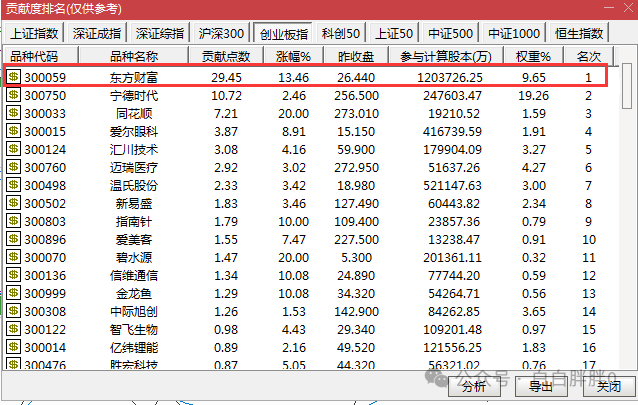Sort by 贡献点数 column header
This screenshot has width=638, height=405.
pyautogui.click(x=226, y=56)
